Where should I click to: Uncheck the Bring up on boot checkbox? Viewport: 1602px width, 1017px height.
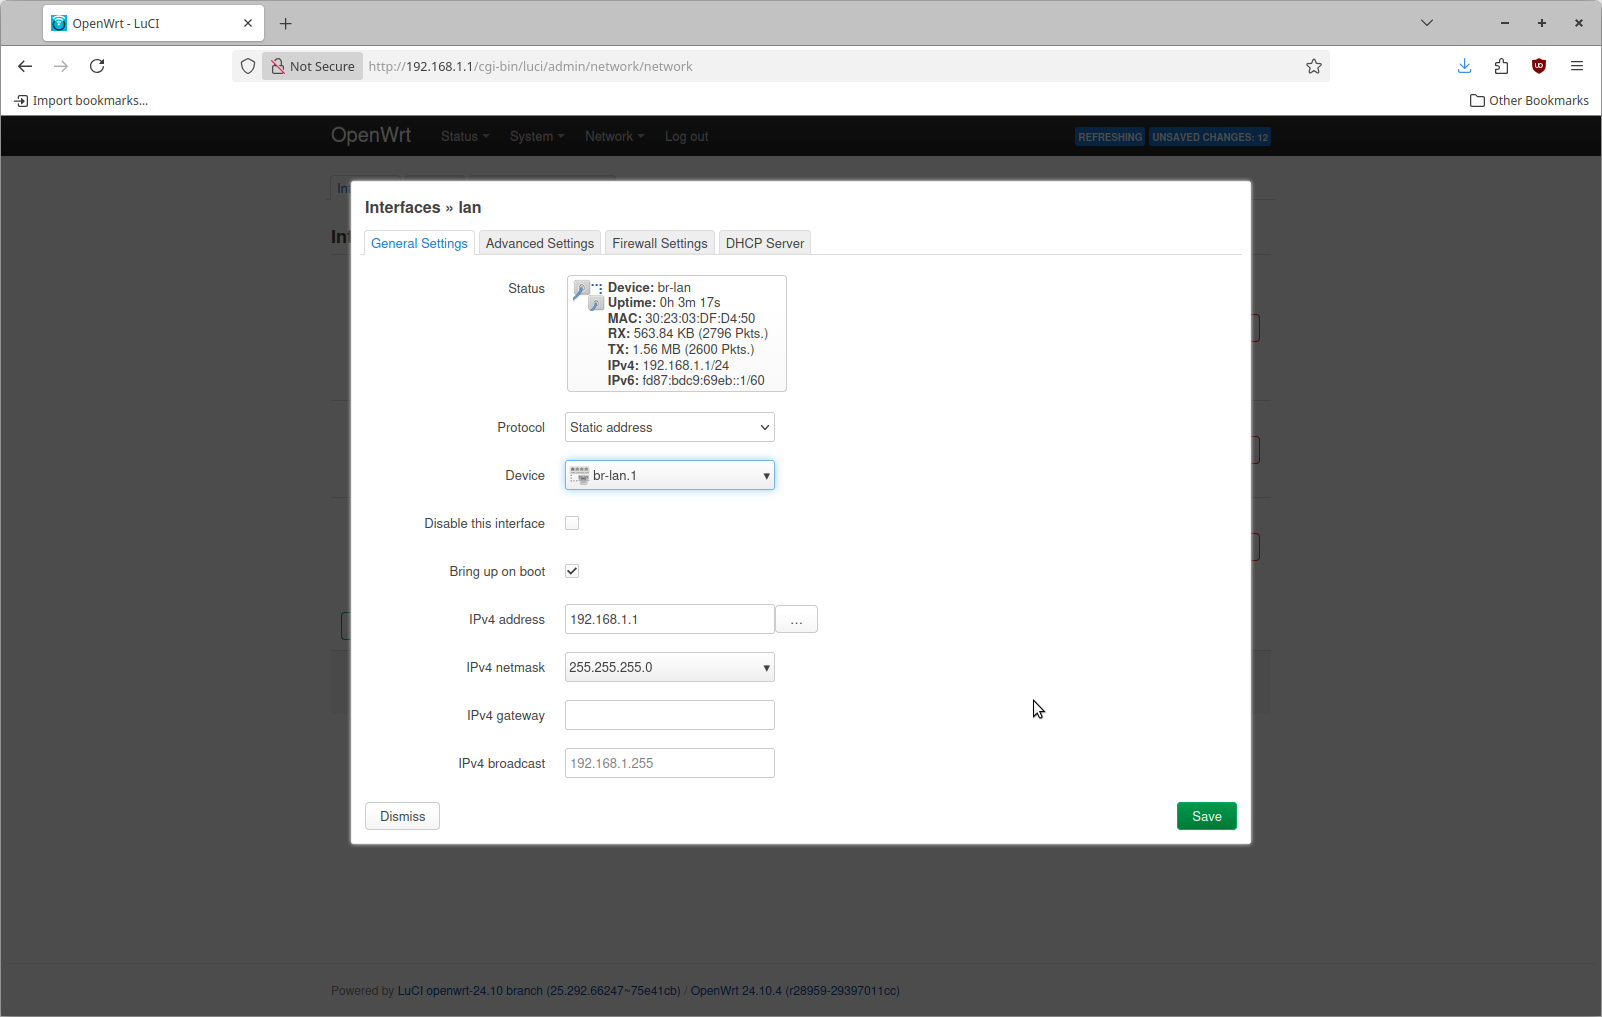pyautogui.click(x=572, y=571)
